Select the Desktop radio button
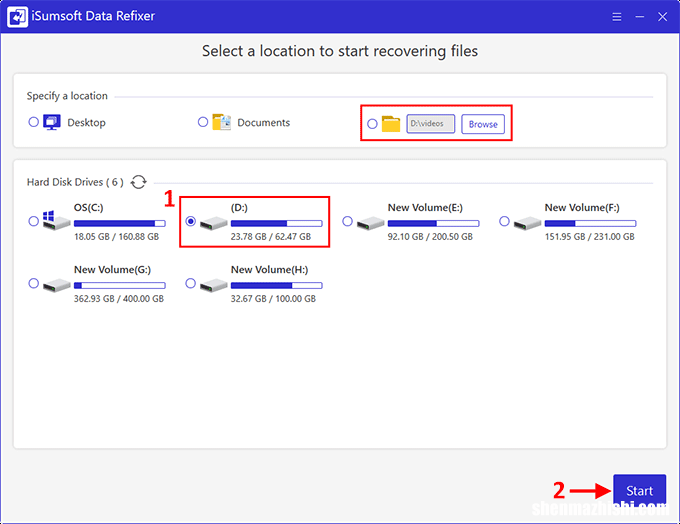This screenshot has height=524, width=680. click(x=33, y=122)
